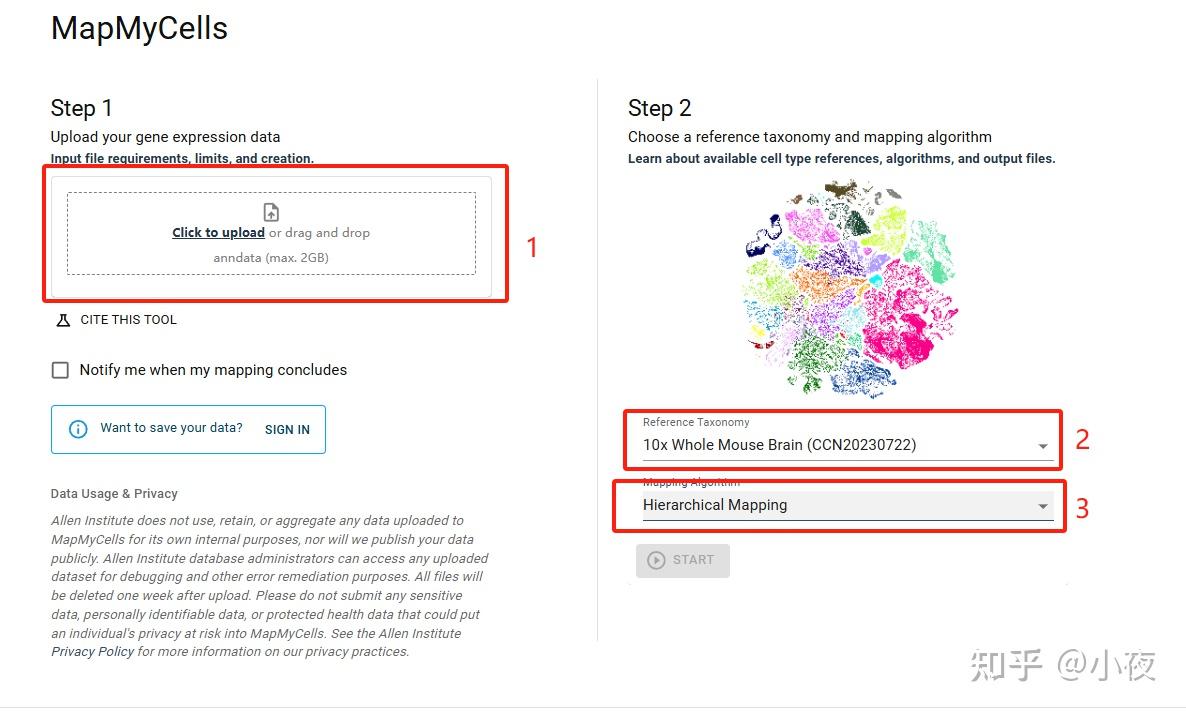Click the Reference Taxonomy dropdown arrow icon
This screenshot has height=712, width=1186.
click(x=1044, y=446)
